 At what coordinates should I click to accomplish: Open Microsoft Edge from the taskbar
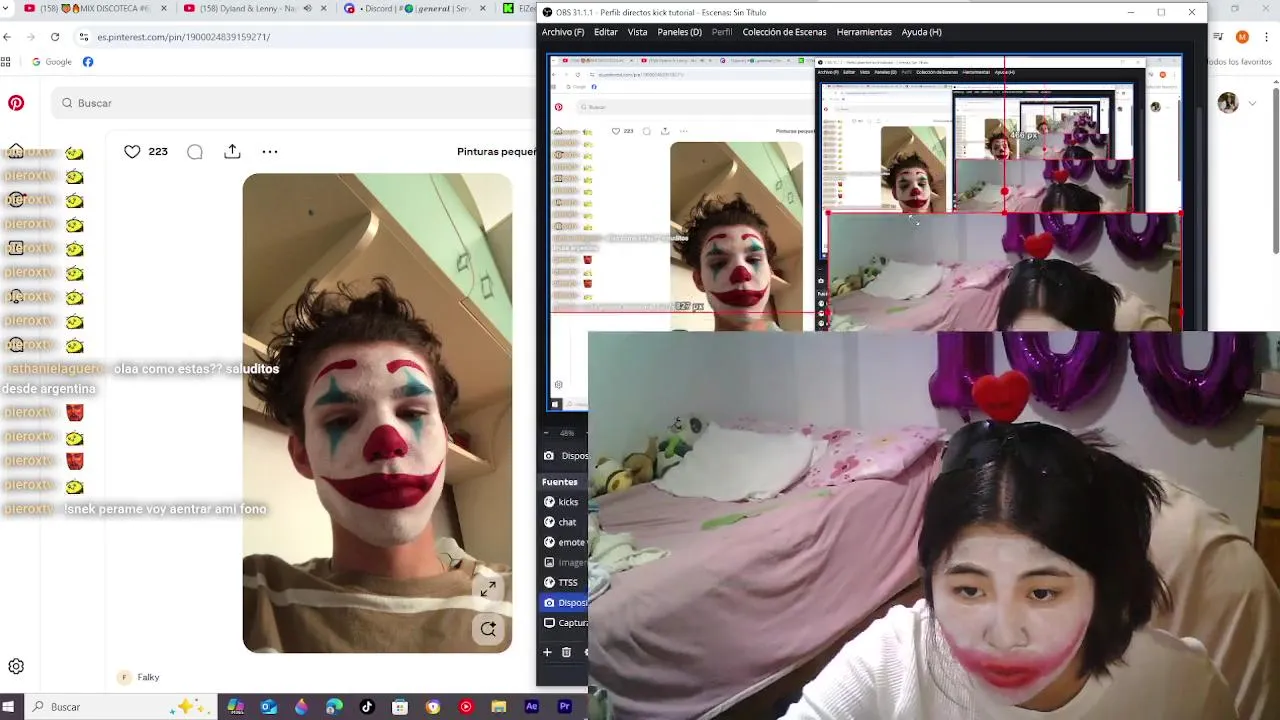[x=334, y=707]
